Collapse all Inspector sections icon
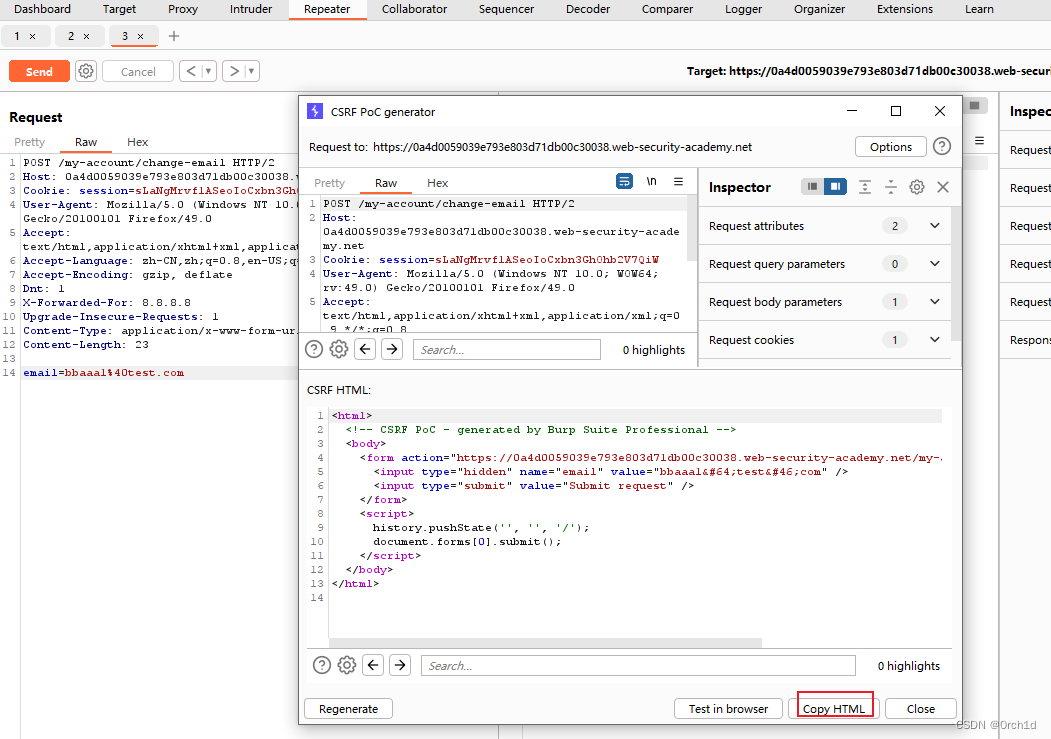 (x=891, y=187)
